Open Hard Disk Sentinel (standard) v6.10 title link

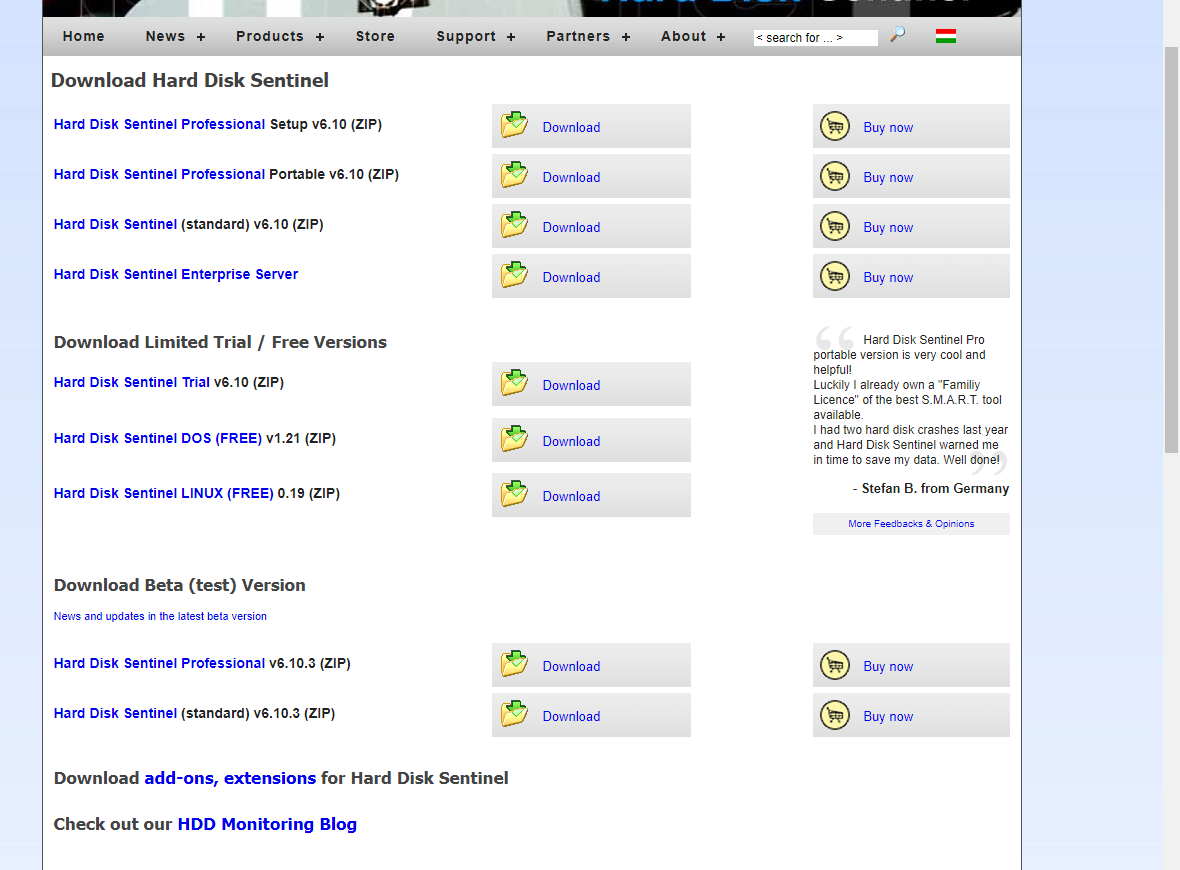[115, 224]
